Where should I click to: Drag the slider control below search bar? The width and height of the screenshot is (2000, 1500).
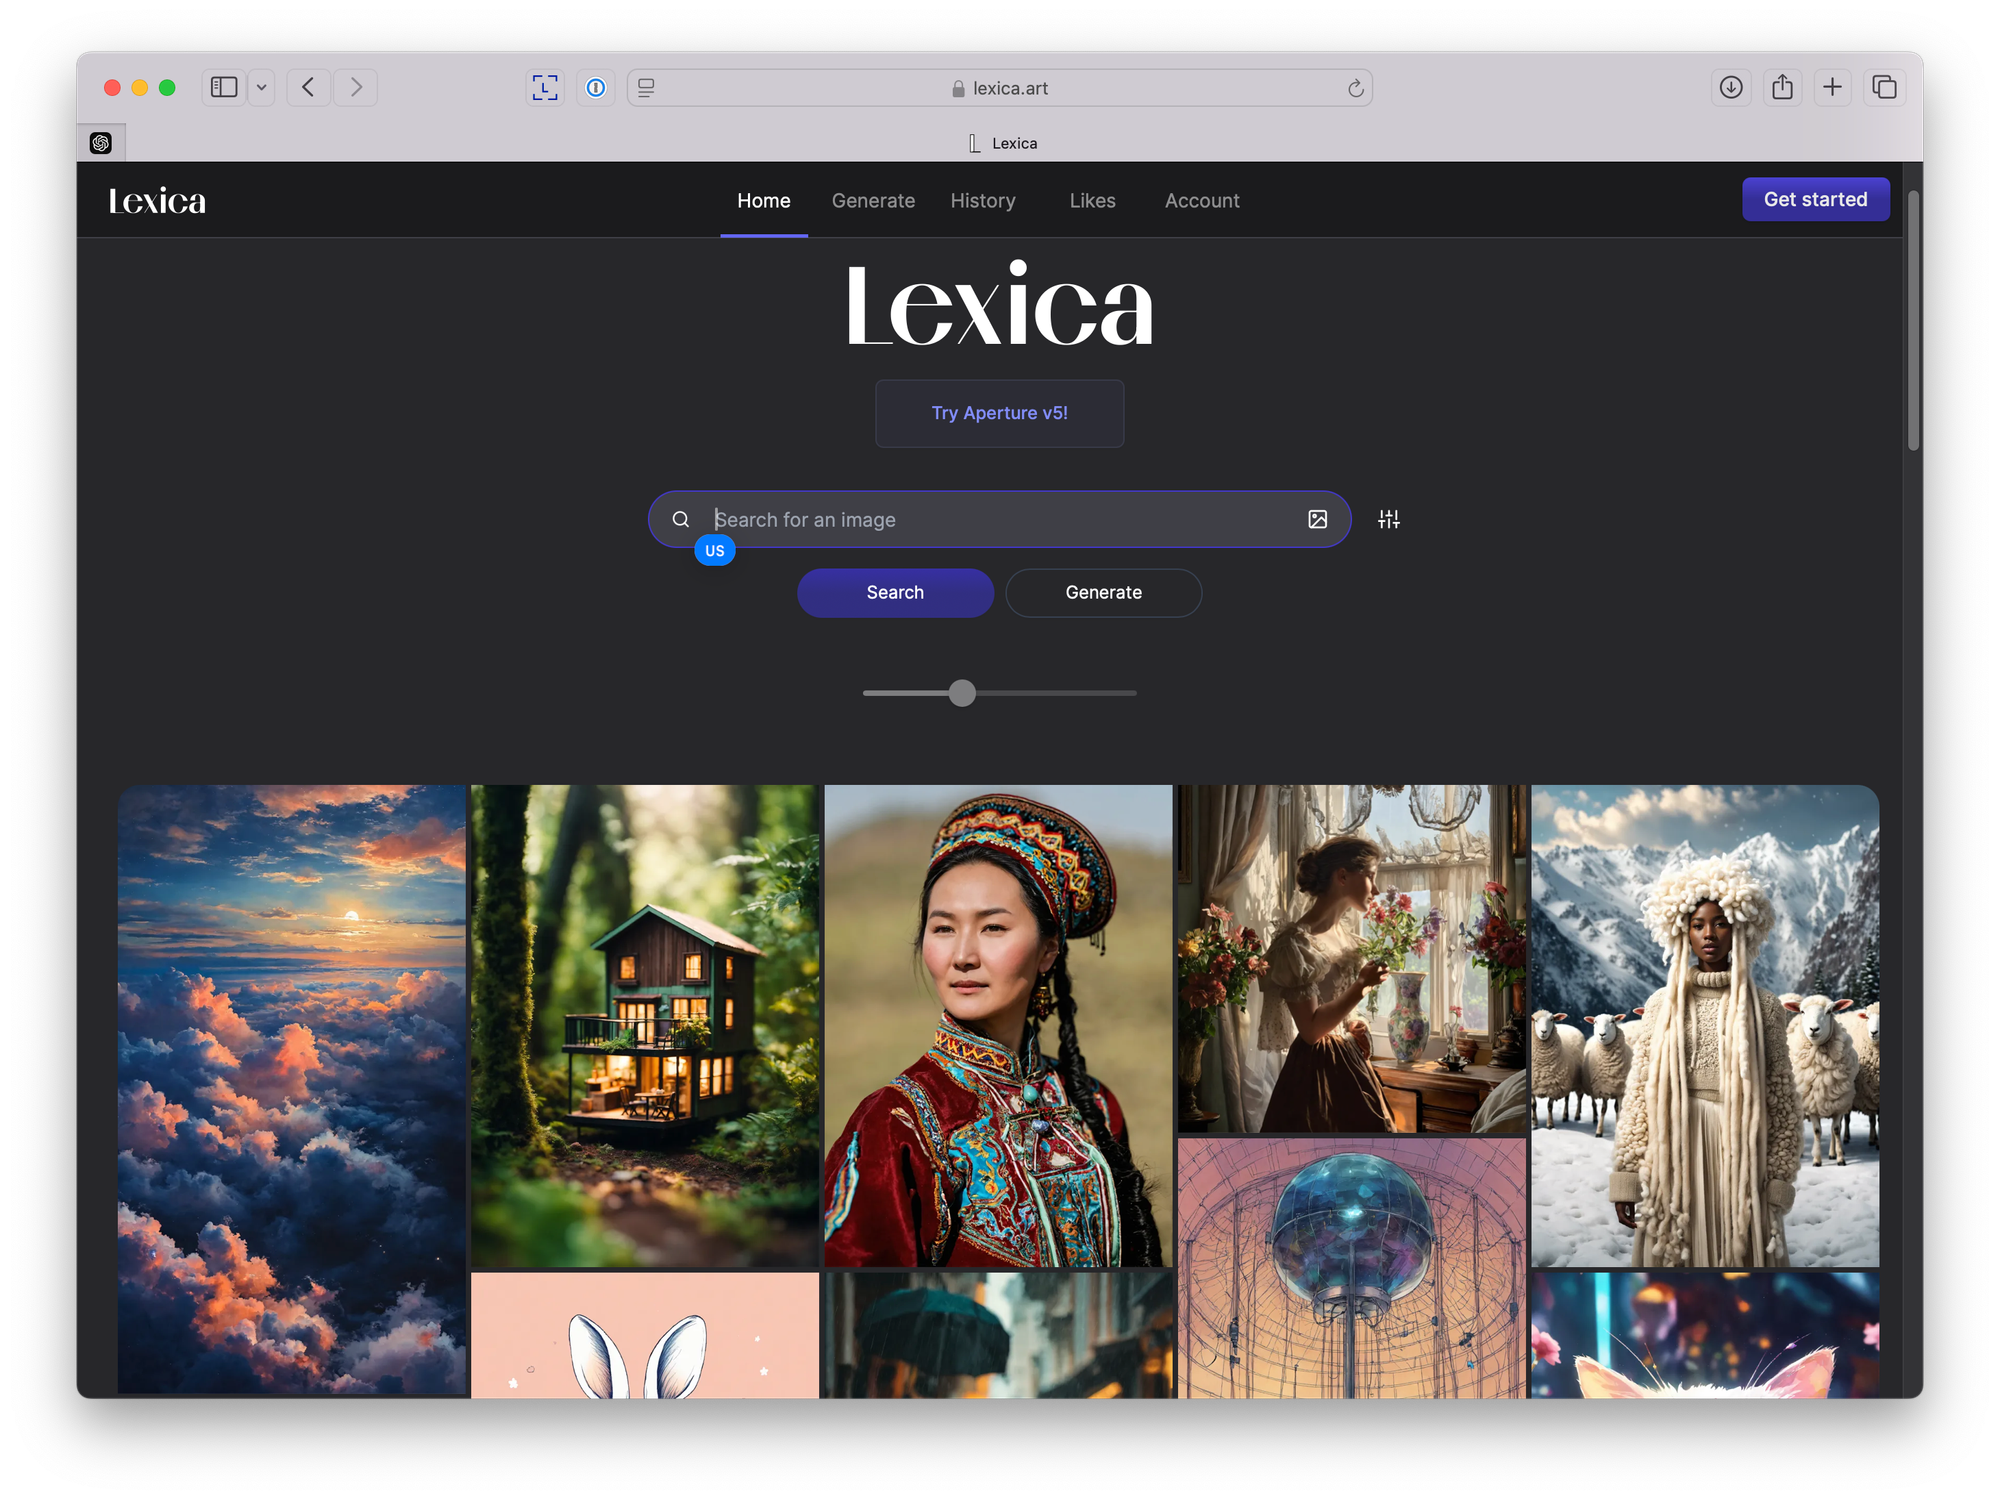pyautogui.click(x=965, y=693)
